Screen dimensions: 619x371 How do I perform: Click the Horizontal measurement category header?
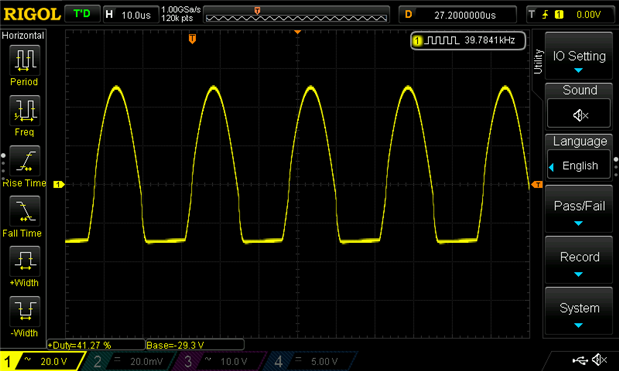click(x=23, y=36)
